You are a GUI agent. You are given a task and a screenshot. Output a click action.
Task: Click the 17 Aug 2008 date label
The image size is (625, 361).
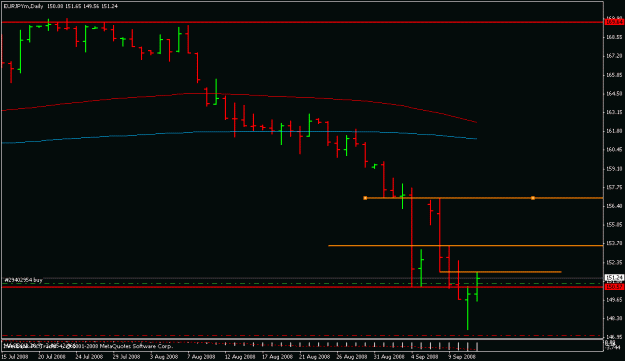click(277, 357)
